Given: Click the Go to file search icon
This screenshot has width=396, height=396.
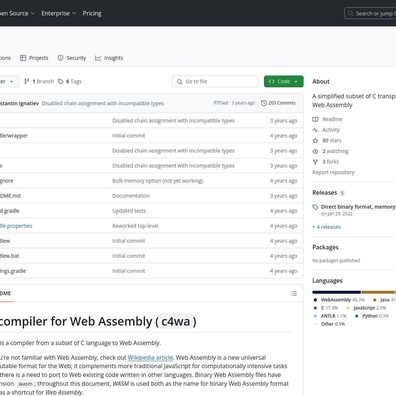Looking at the screenshot, I should [x=179, y=81].
